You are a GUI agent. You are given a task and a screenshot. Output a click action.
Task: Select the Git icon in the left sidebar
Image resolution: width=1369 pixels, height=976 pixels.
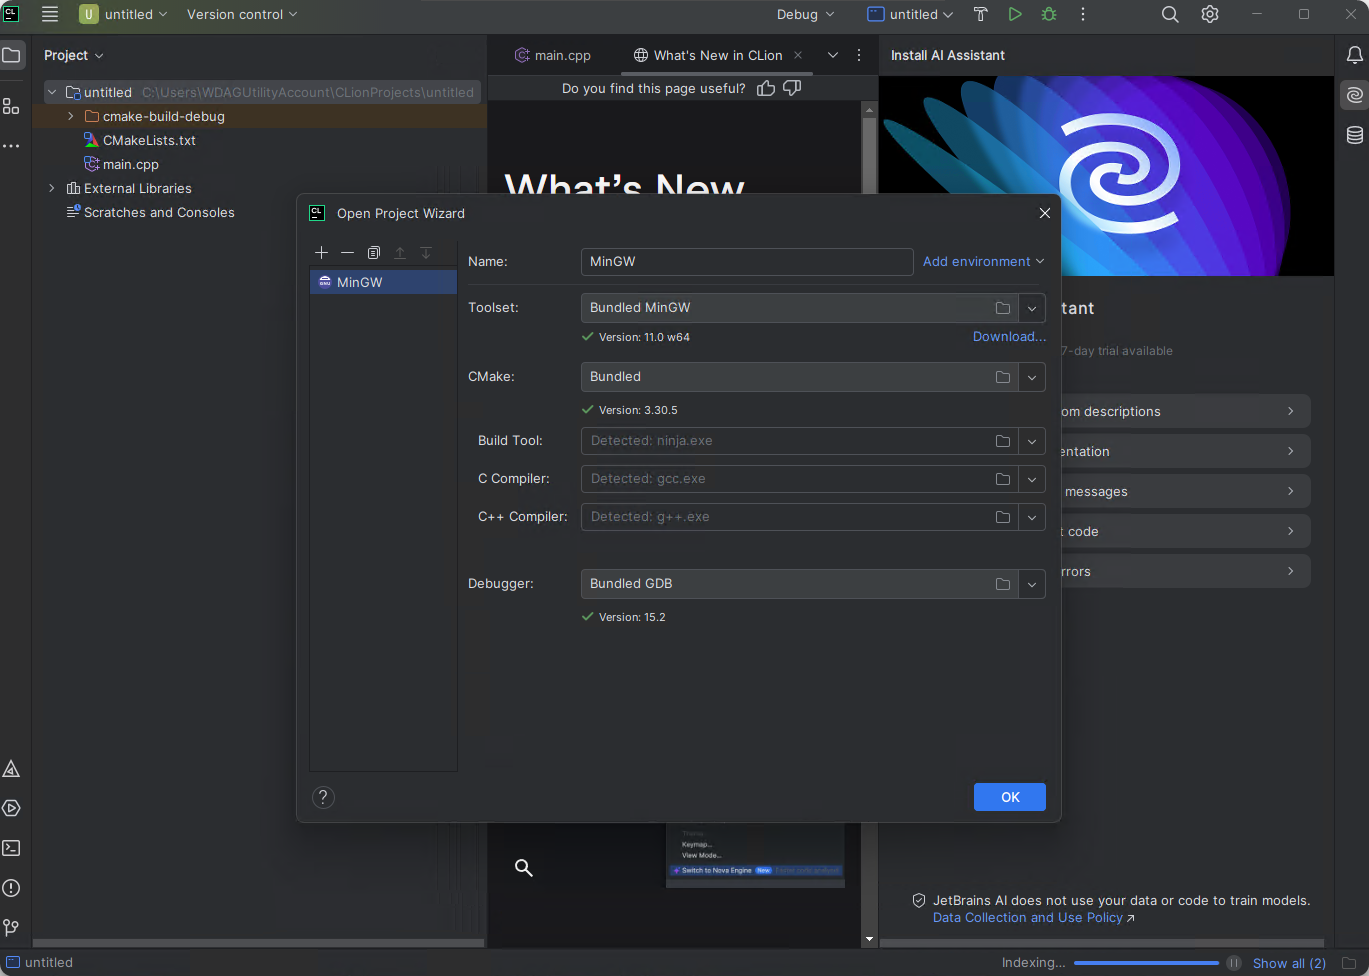(12, 927)
